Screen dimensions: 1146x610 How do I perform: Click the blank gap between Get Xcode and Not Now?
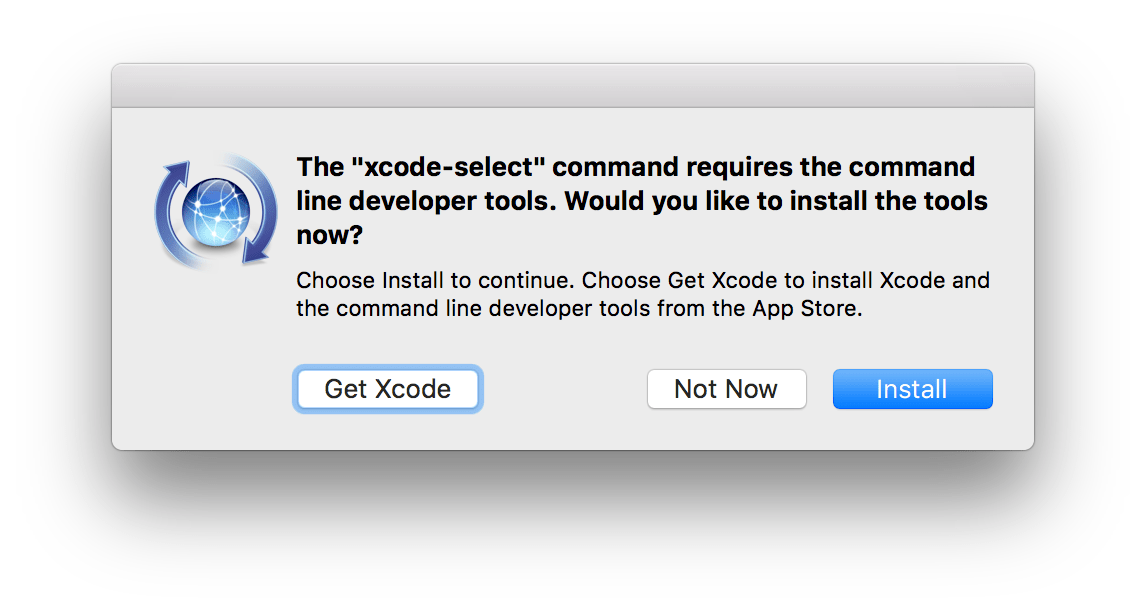coord(565,389)
